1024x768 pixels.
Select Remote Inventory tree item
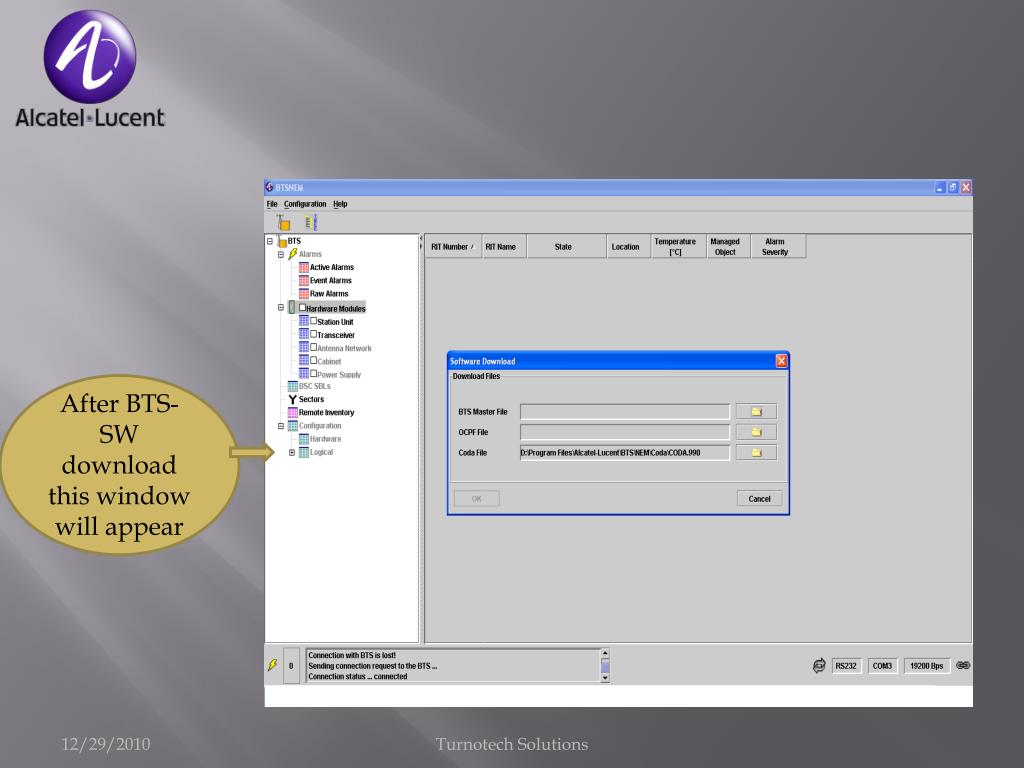(326, 413)
